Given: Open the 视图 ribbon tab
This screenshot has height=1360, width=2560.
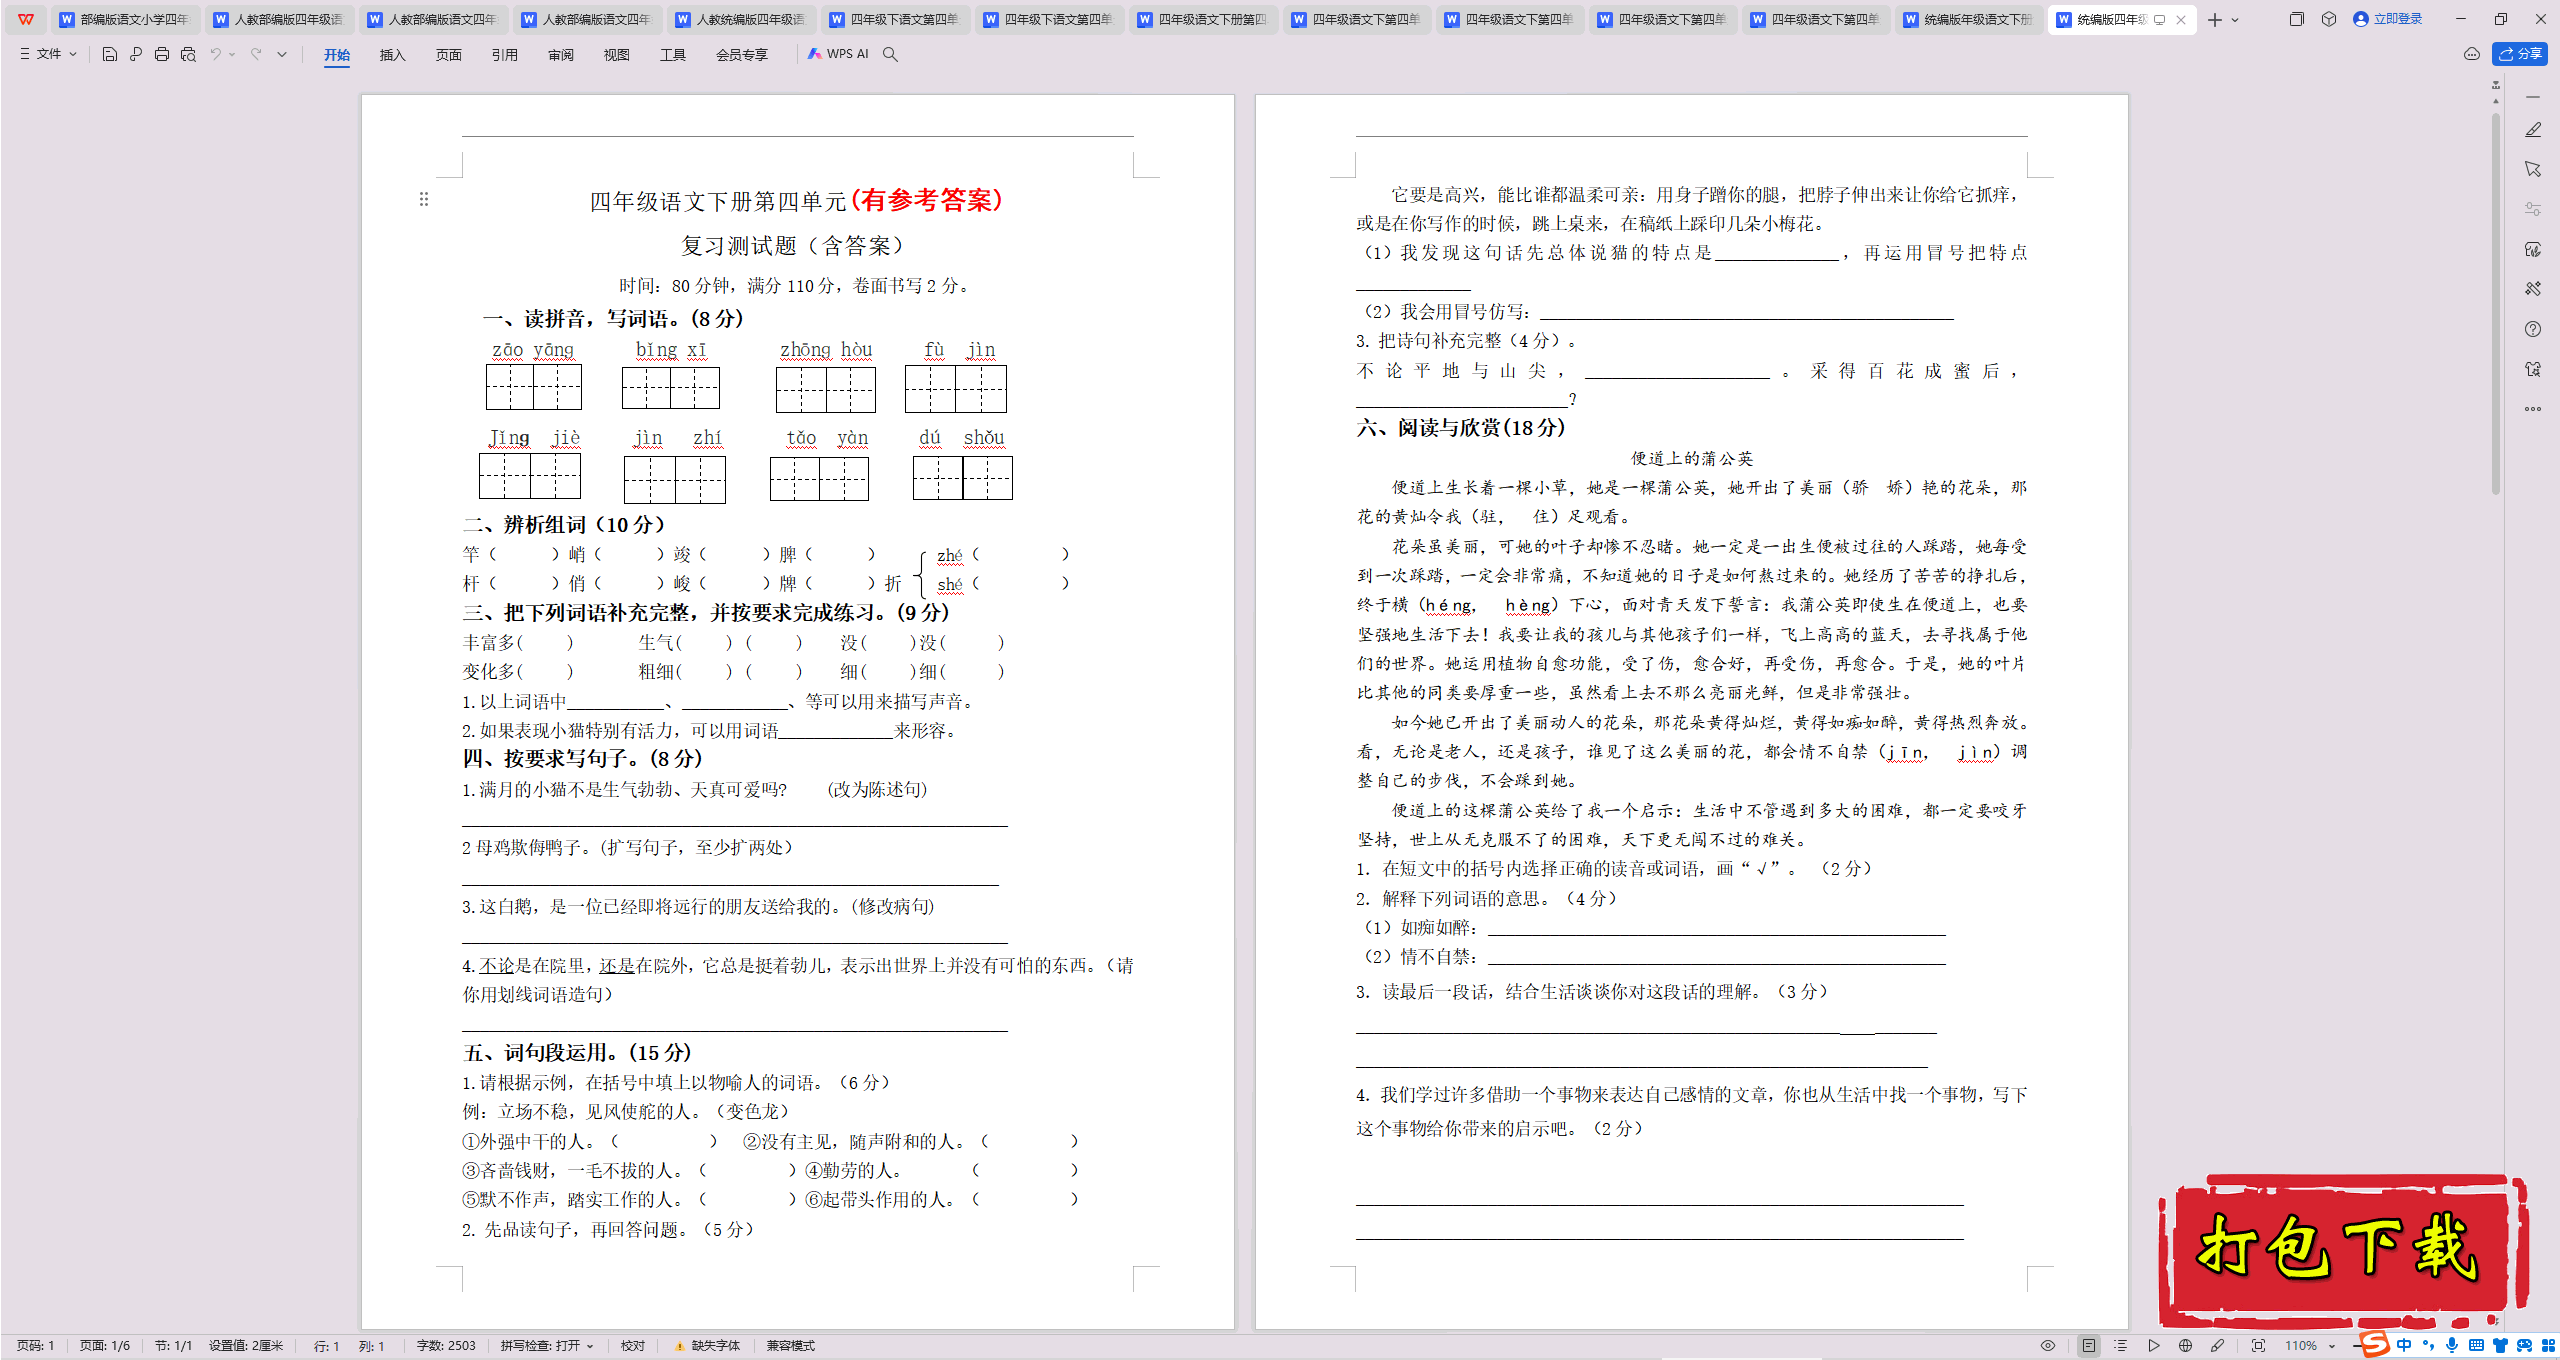Looking at the screenshot, I should click(x=617, y=55).
